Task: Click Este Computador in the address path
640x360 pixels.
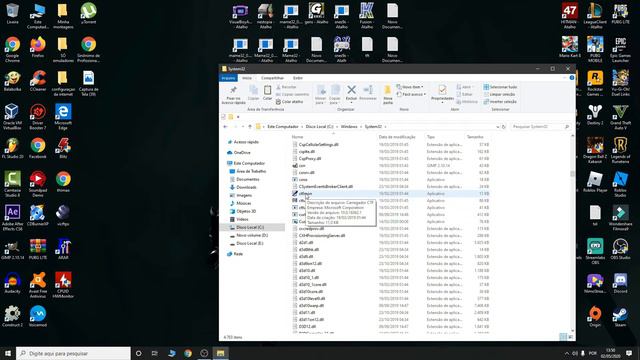Action: pos(283,127)
